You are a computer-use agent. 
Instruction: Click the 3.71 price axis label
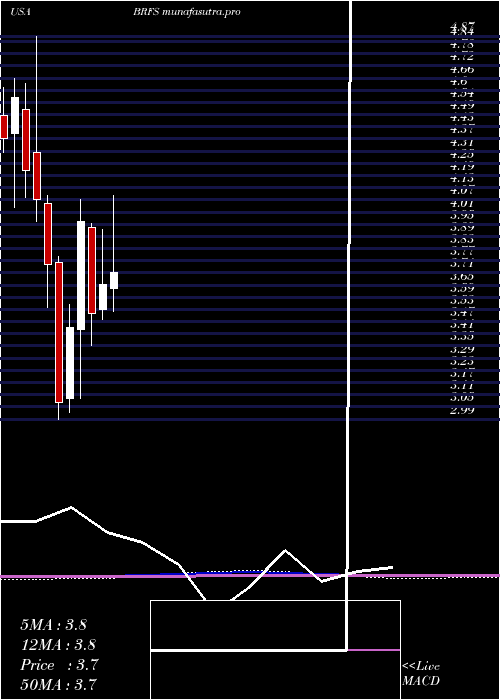coord(462,264)
